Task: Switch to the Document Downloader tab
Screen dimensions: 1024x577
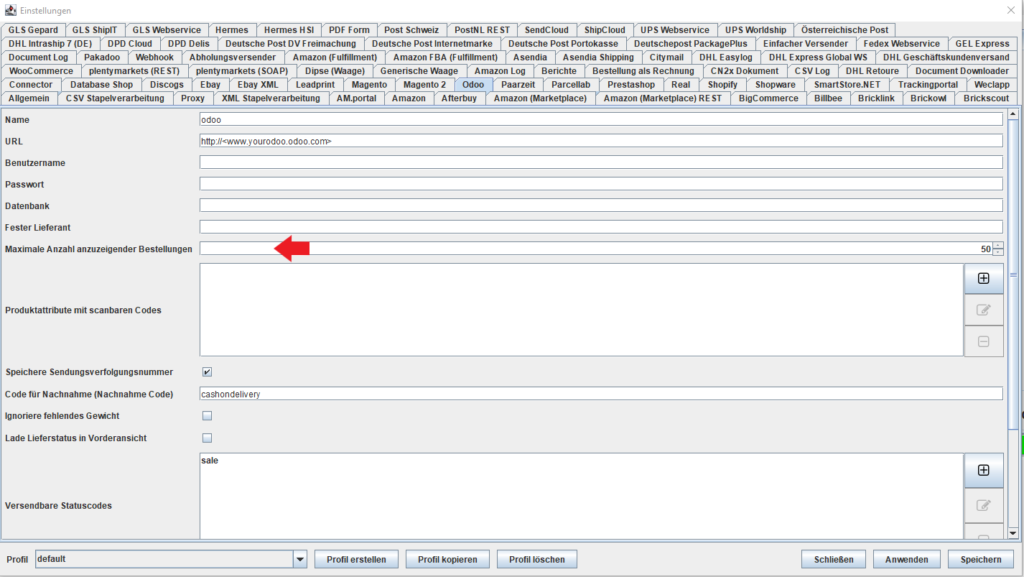Action: click(961, 71)
